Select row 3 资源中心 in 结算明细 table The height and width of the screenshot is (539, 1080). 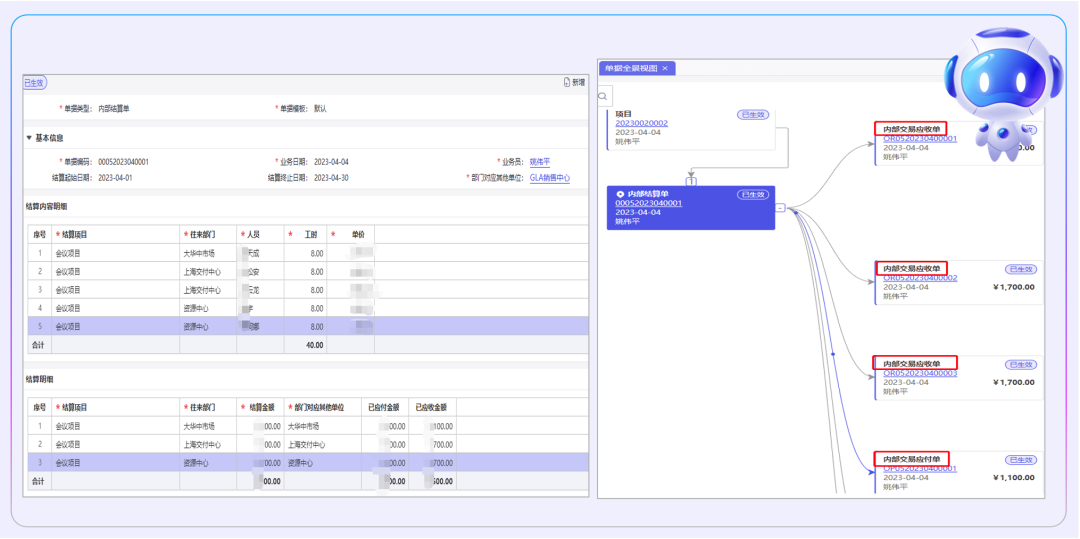tap(200, 463)
